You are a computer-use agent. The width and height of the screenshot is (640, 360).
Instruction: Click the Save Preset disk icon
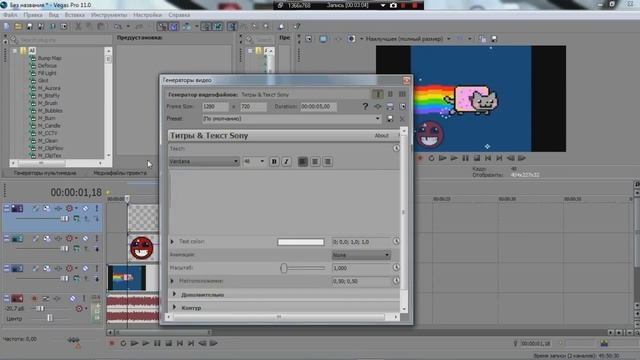pos(390,119)
